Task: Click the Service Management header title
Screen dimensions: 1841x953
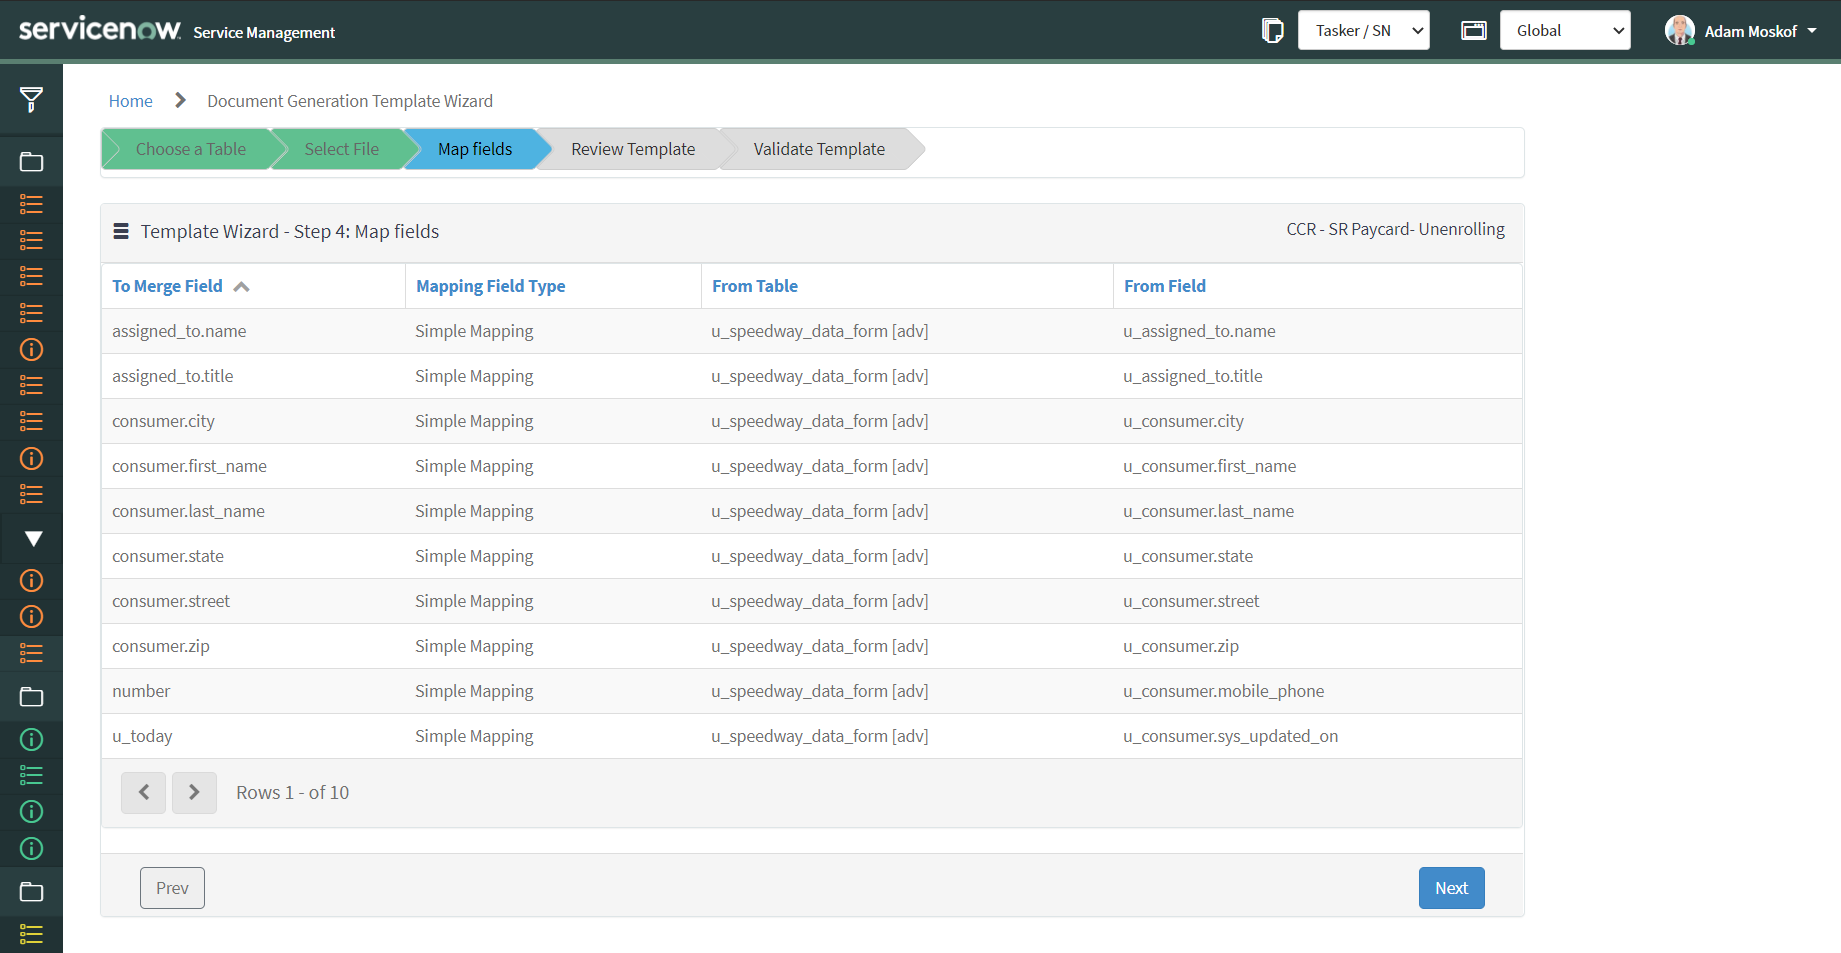Action: (264, 32)
